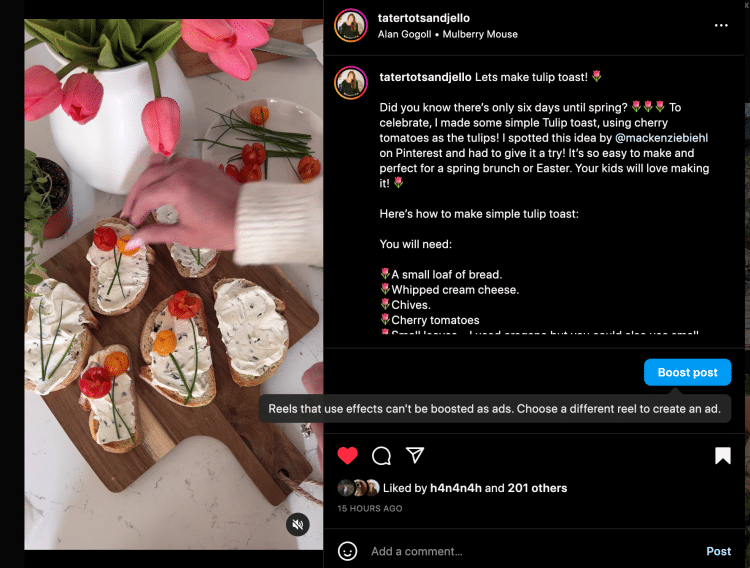Click the profile picture beside the caption
Viewport: 750px width, 568px height.
click(x=351, y=83)
